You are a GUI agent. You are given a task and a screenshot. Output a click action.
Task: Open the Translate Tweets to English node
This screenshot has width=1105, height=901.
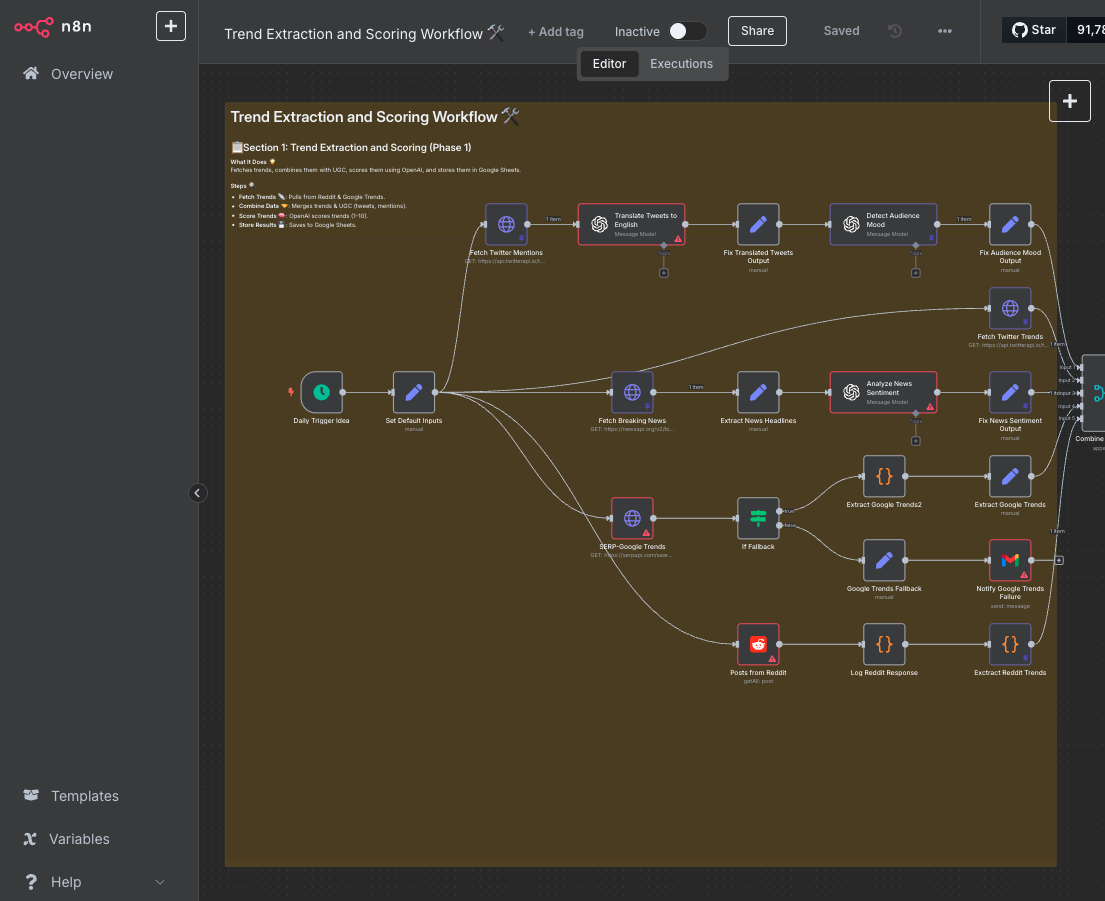click(x=631, y=225)
